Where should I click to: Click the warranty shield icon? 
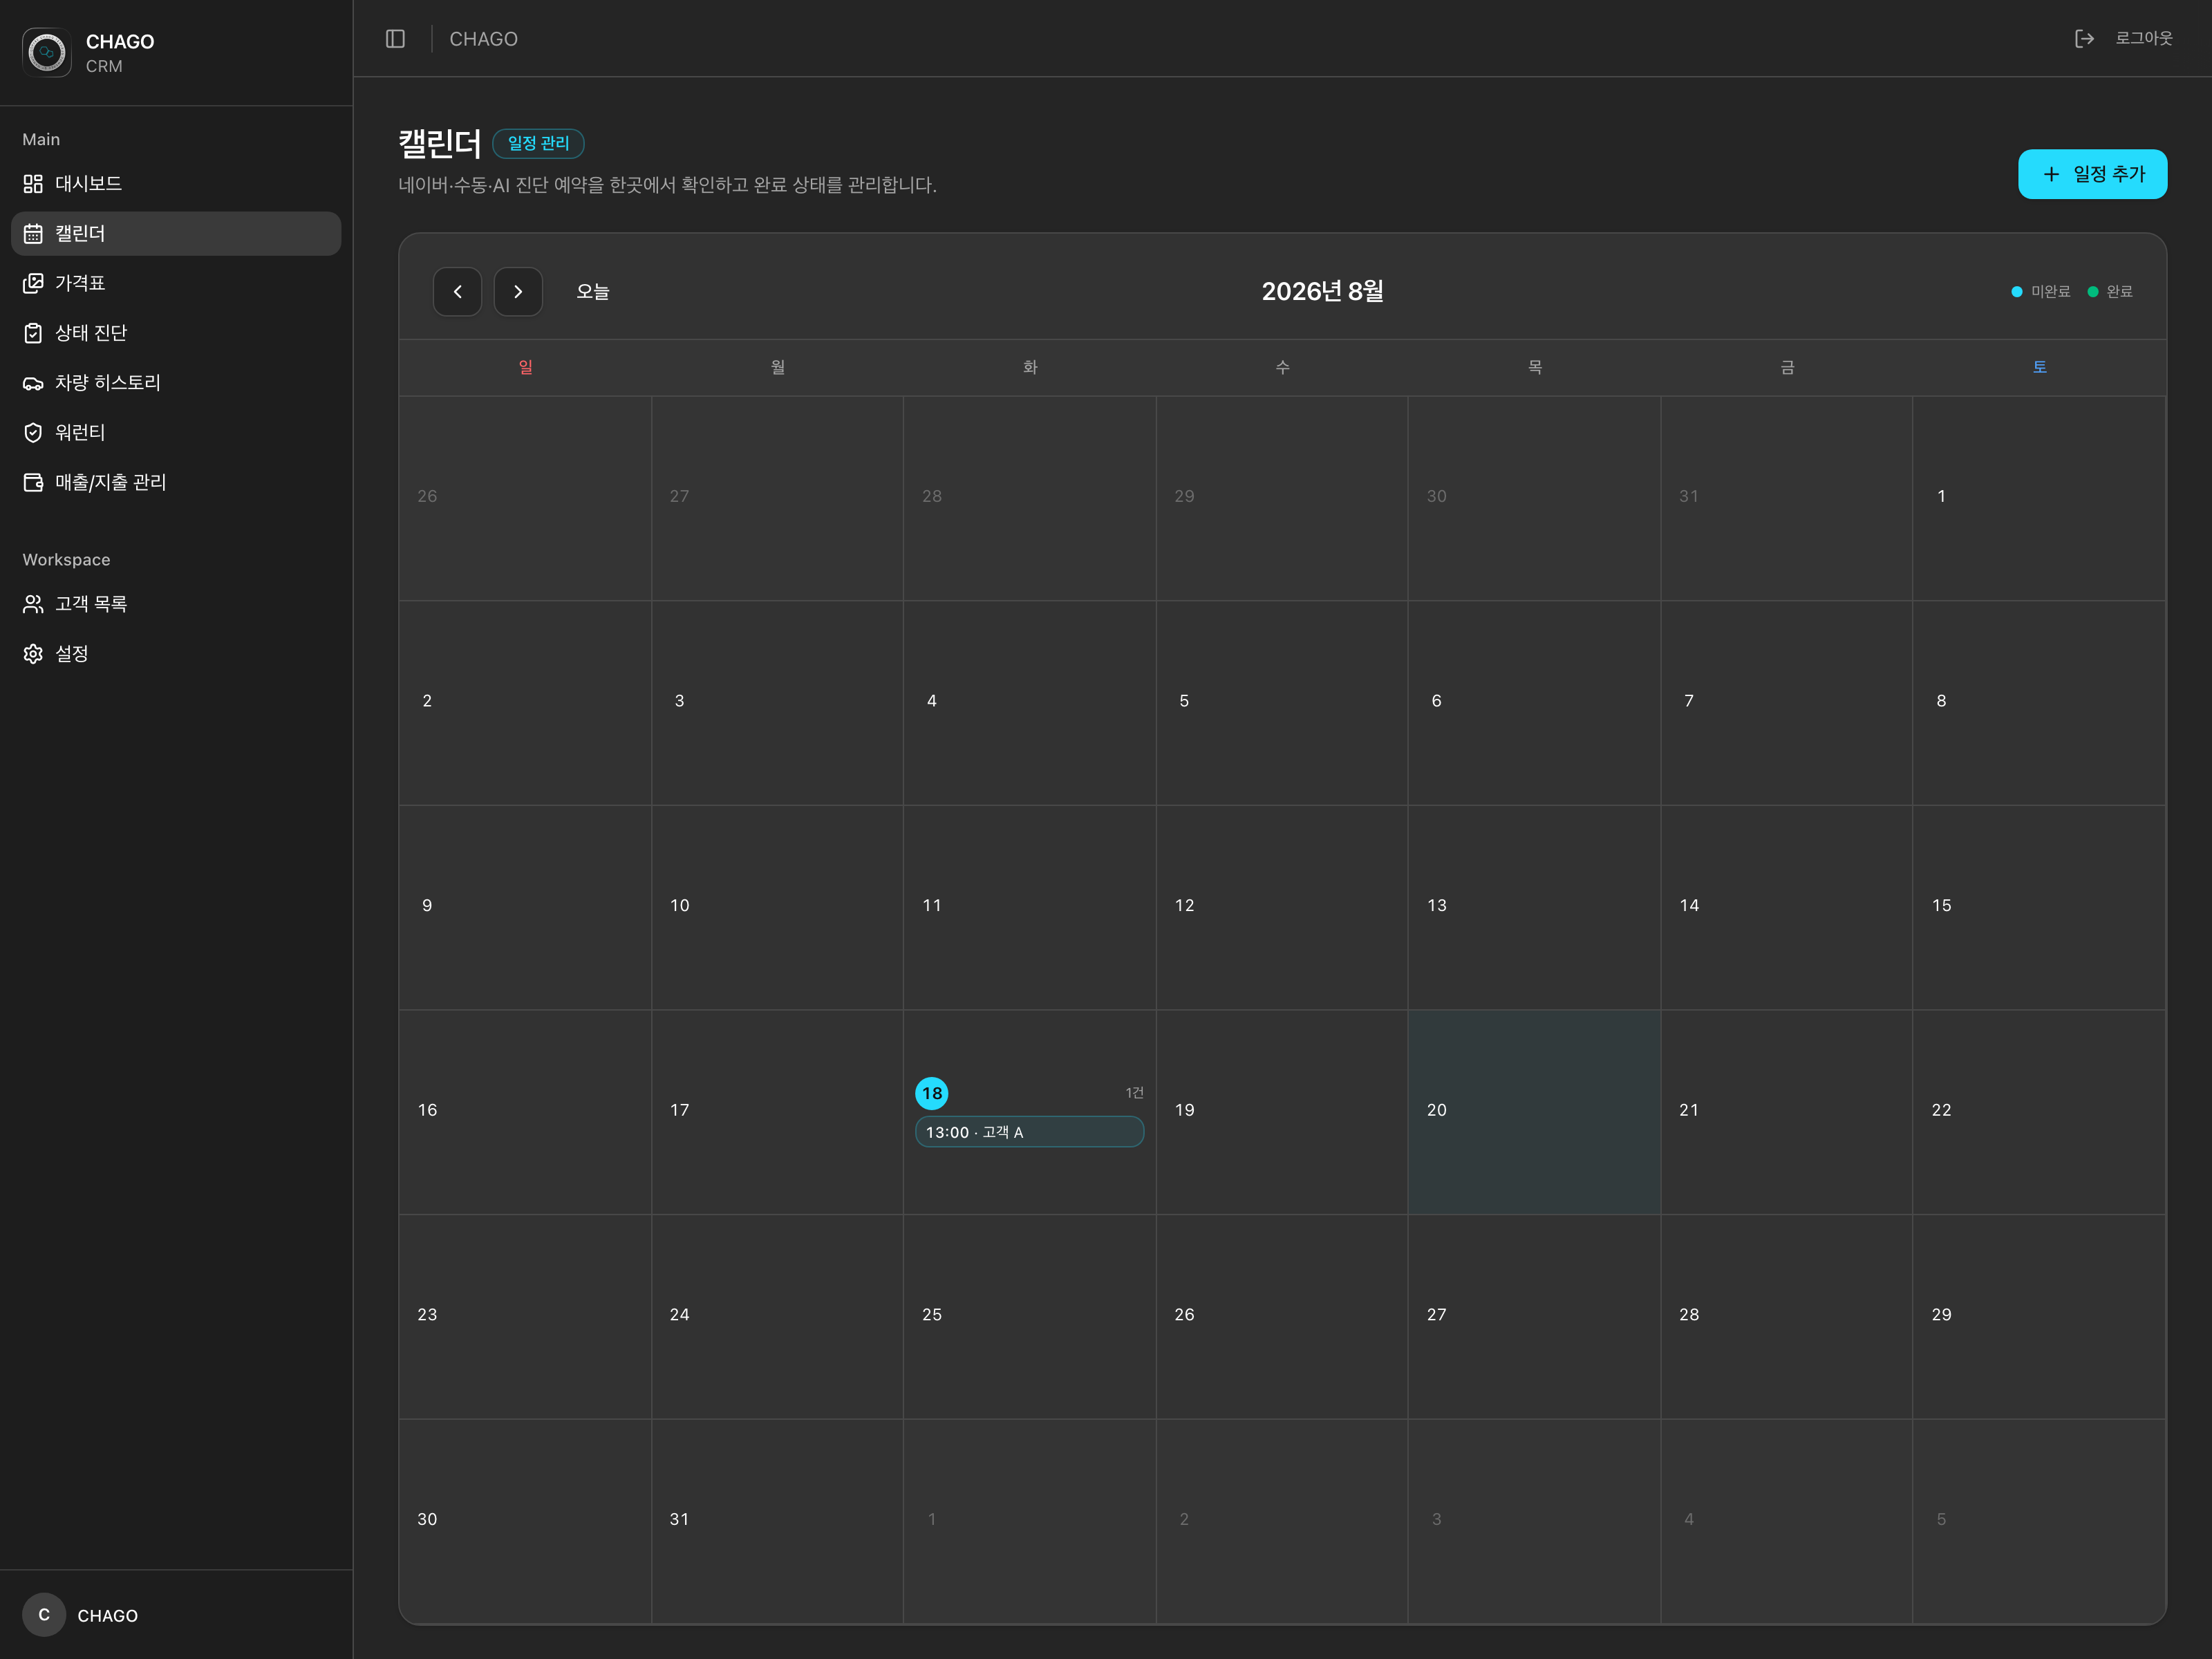click(33, 433)
